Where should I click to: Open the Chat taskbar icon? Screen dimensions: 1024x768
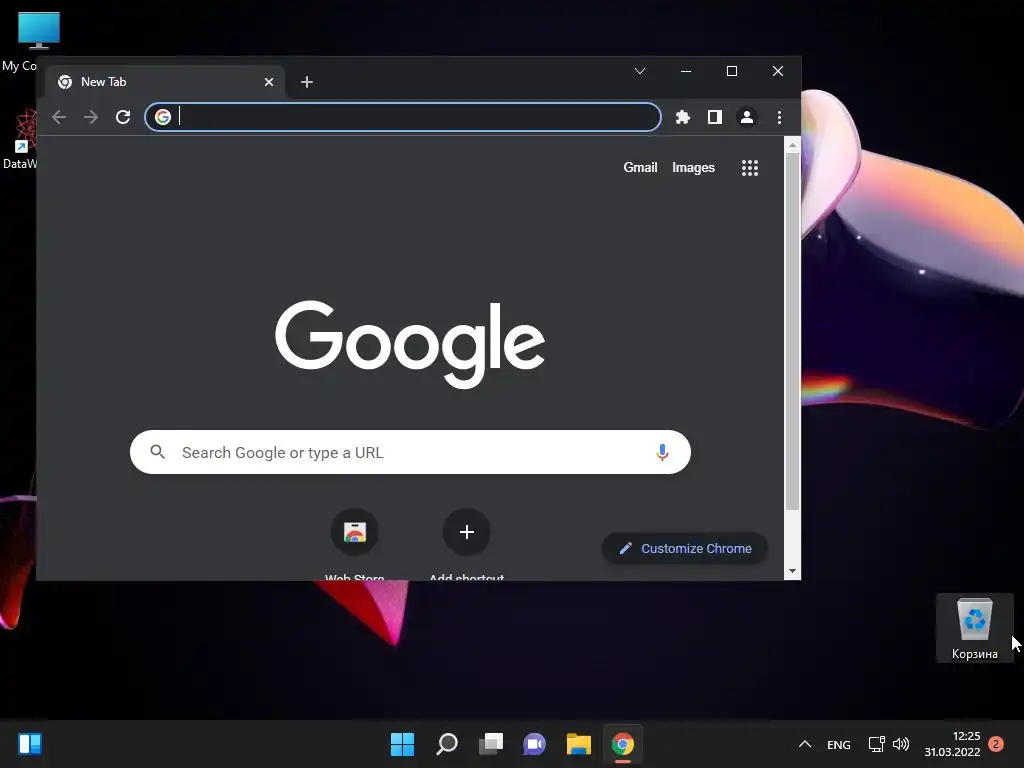click(x=534, y=744)
